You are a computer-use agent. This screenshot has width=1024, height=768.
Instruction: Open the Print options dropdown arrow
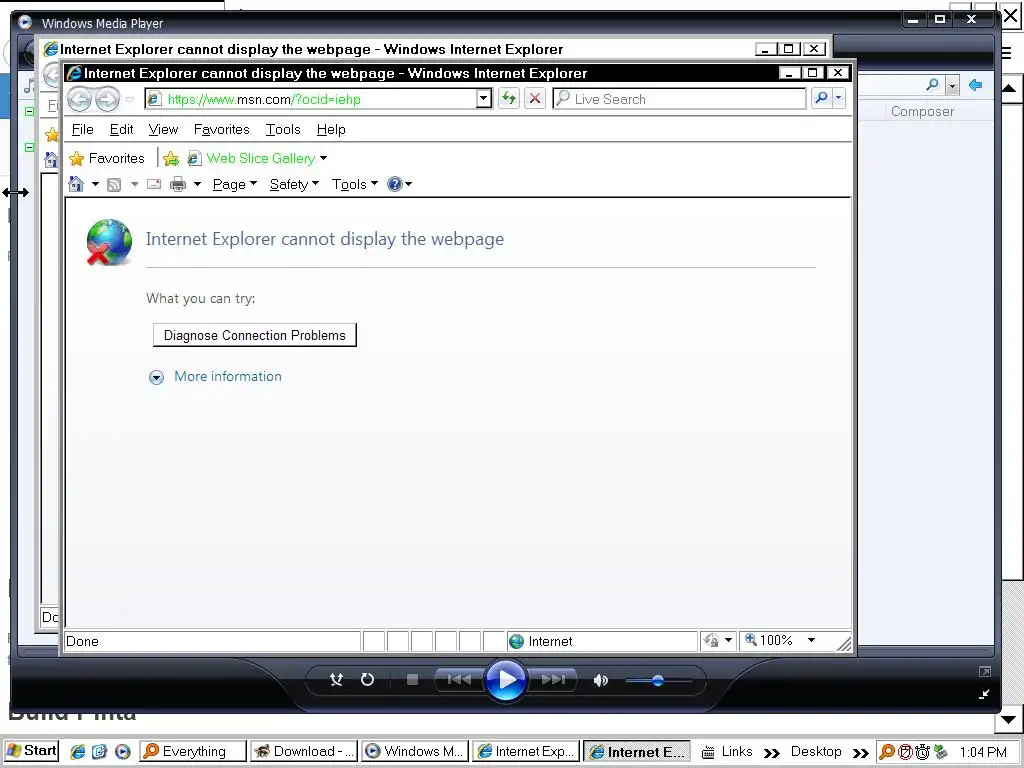point(197,184)
